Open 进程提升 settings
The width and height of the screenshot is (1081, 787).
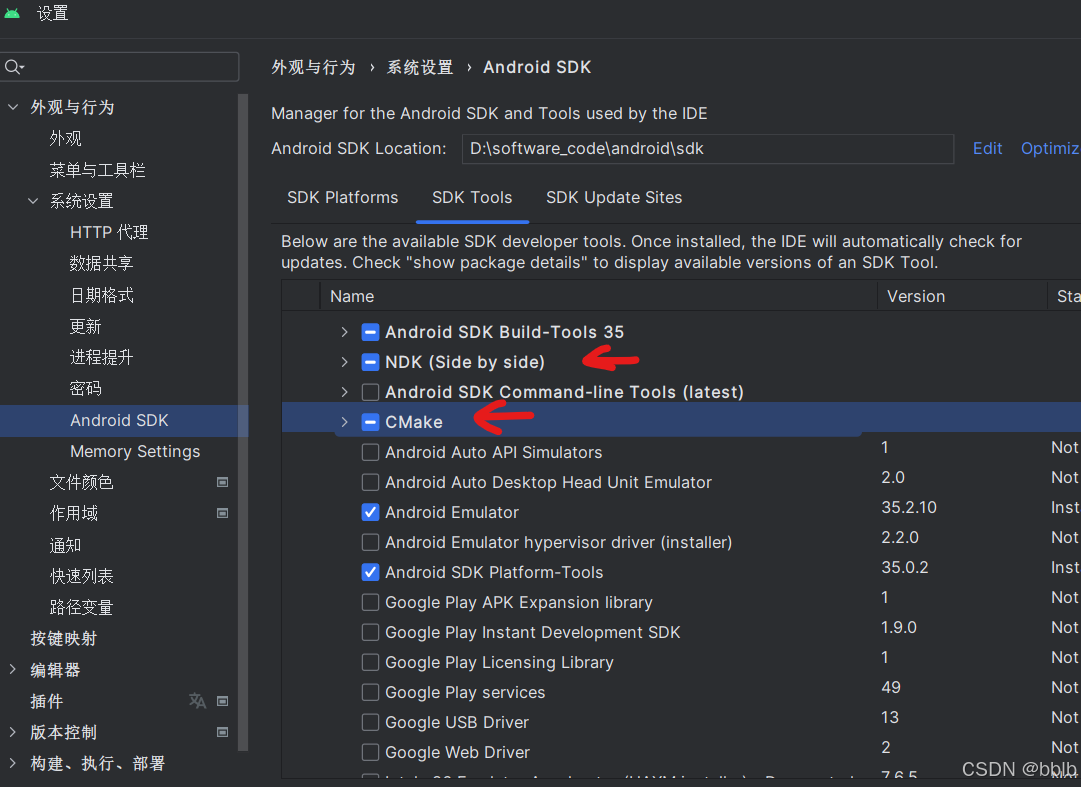101,357
